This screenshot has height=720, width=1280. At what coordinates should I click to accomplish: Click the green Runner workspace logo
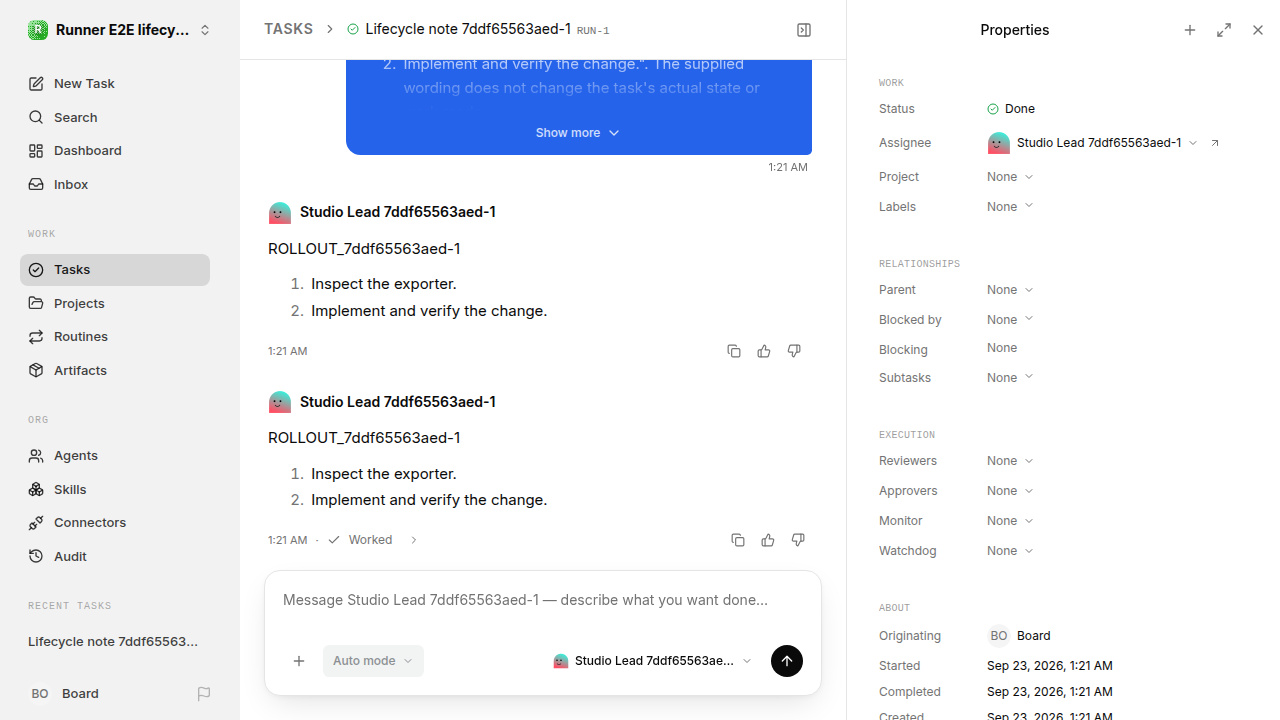(x=37, y=30)
